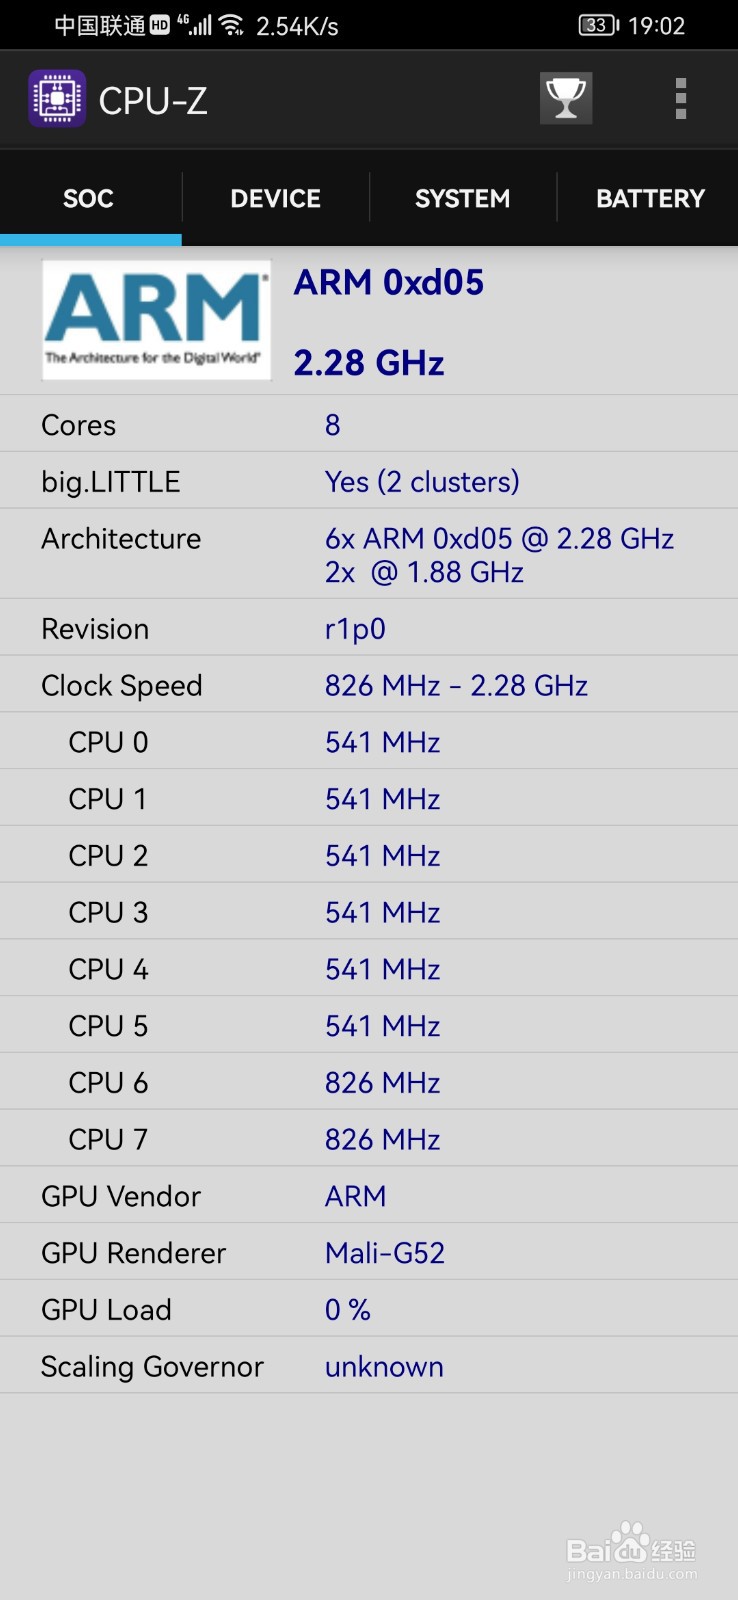
Task: Tap the CPU-Z app logo icon
Action: click(57, 99)
